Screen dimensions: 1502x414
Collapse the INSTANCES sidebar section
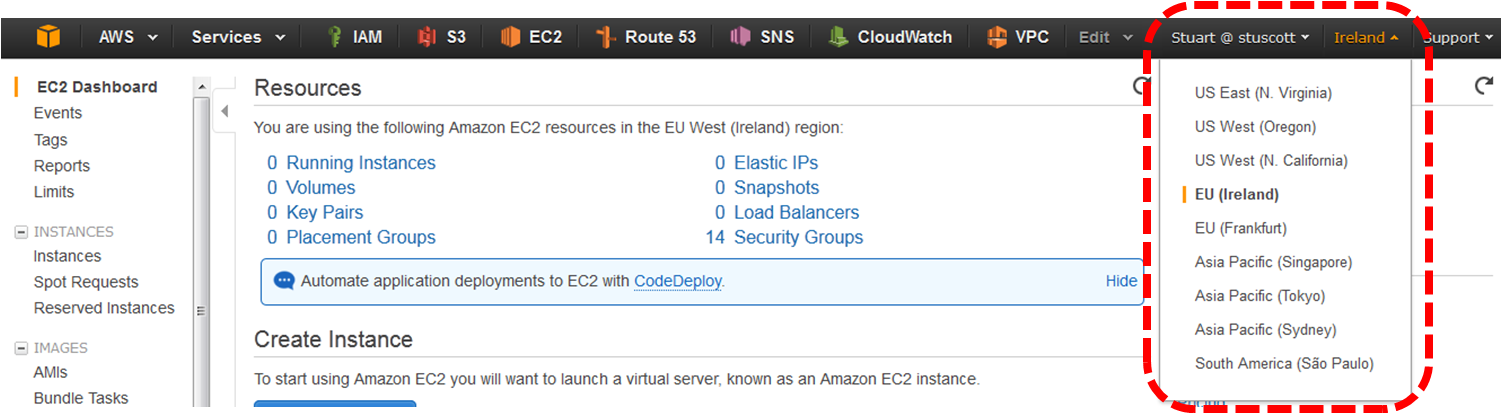[20, 232]
